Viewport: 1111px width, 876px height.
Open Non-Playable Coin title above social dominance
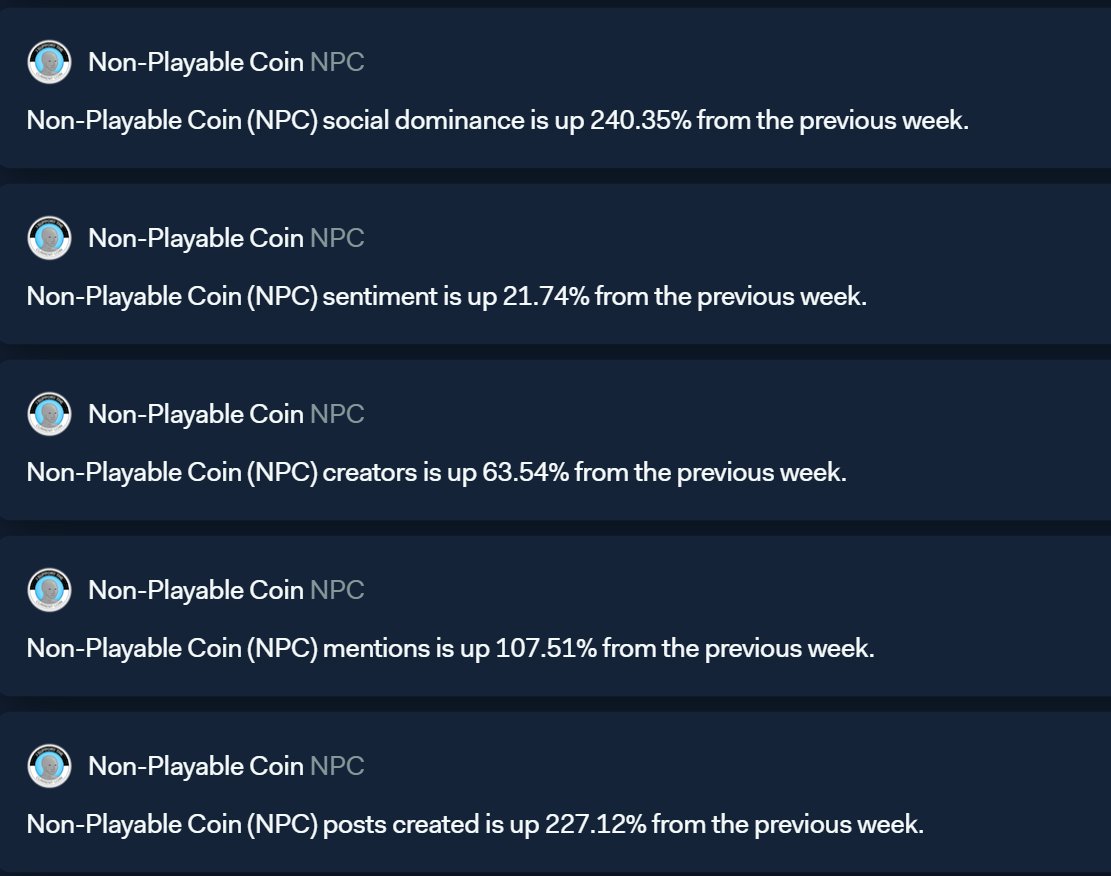coord(196,62)
